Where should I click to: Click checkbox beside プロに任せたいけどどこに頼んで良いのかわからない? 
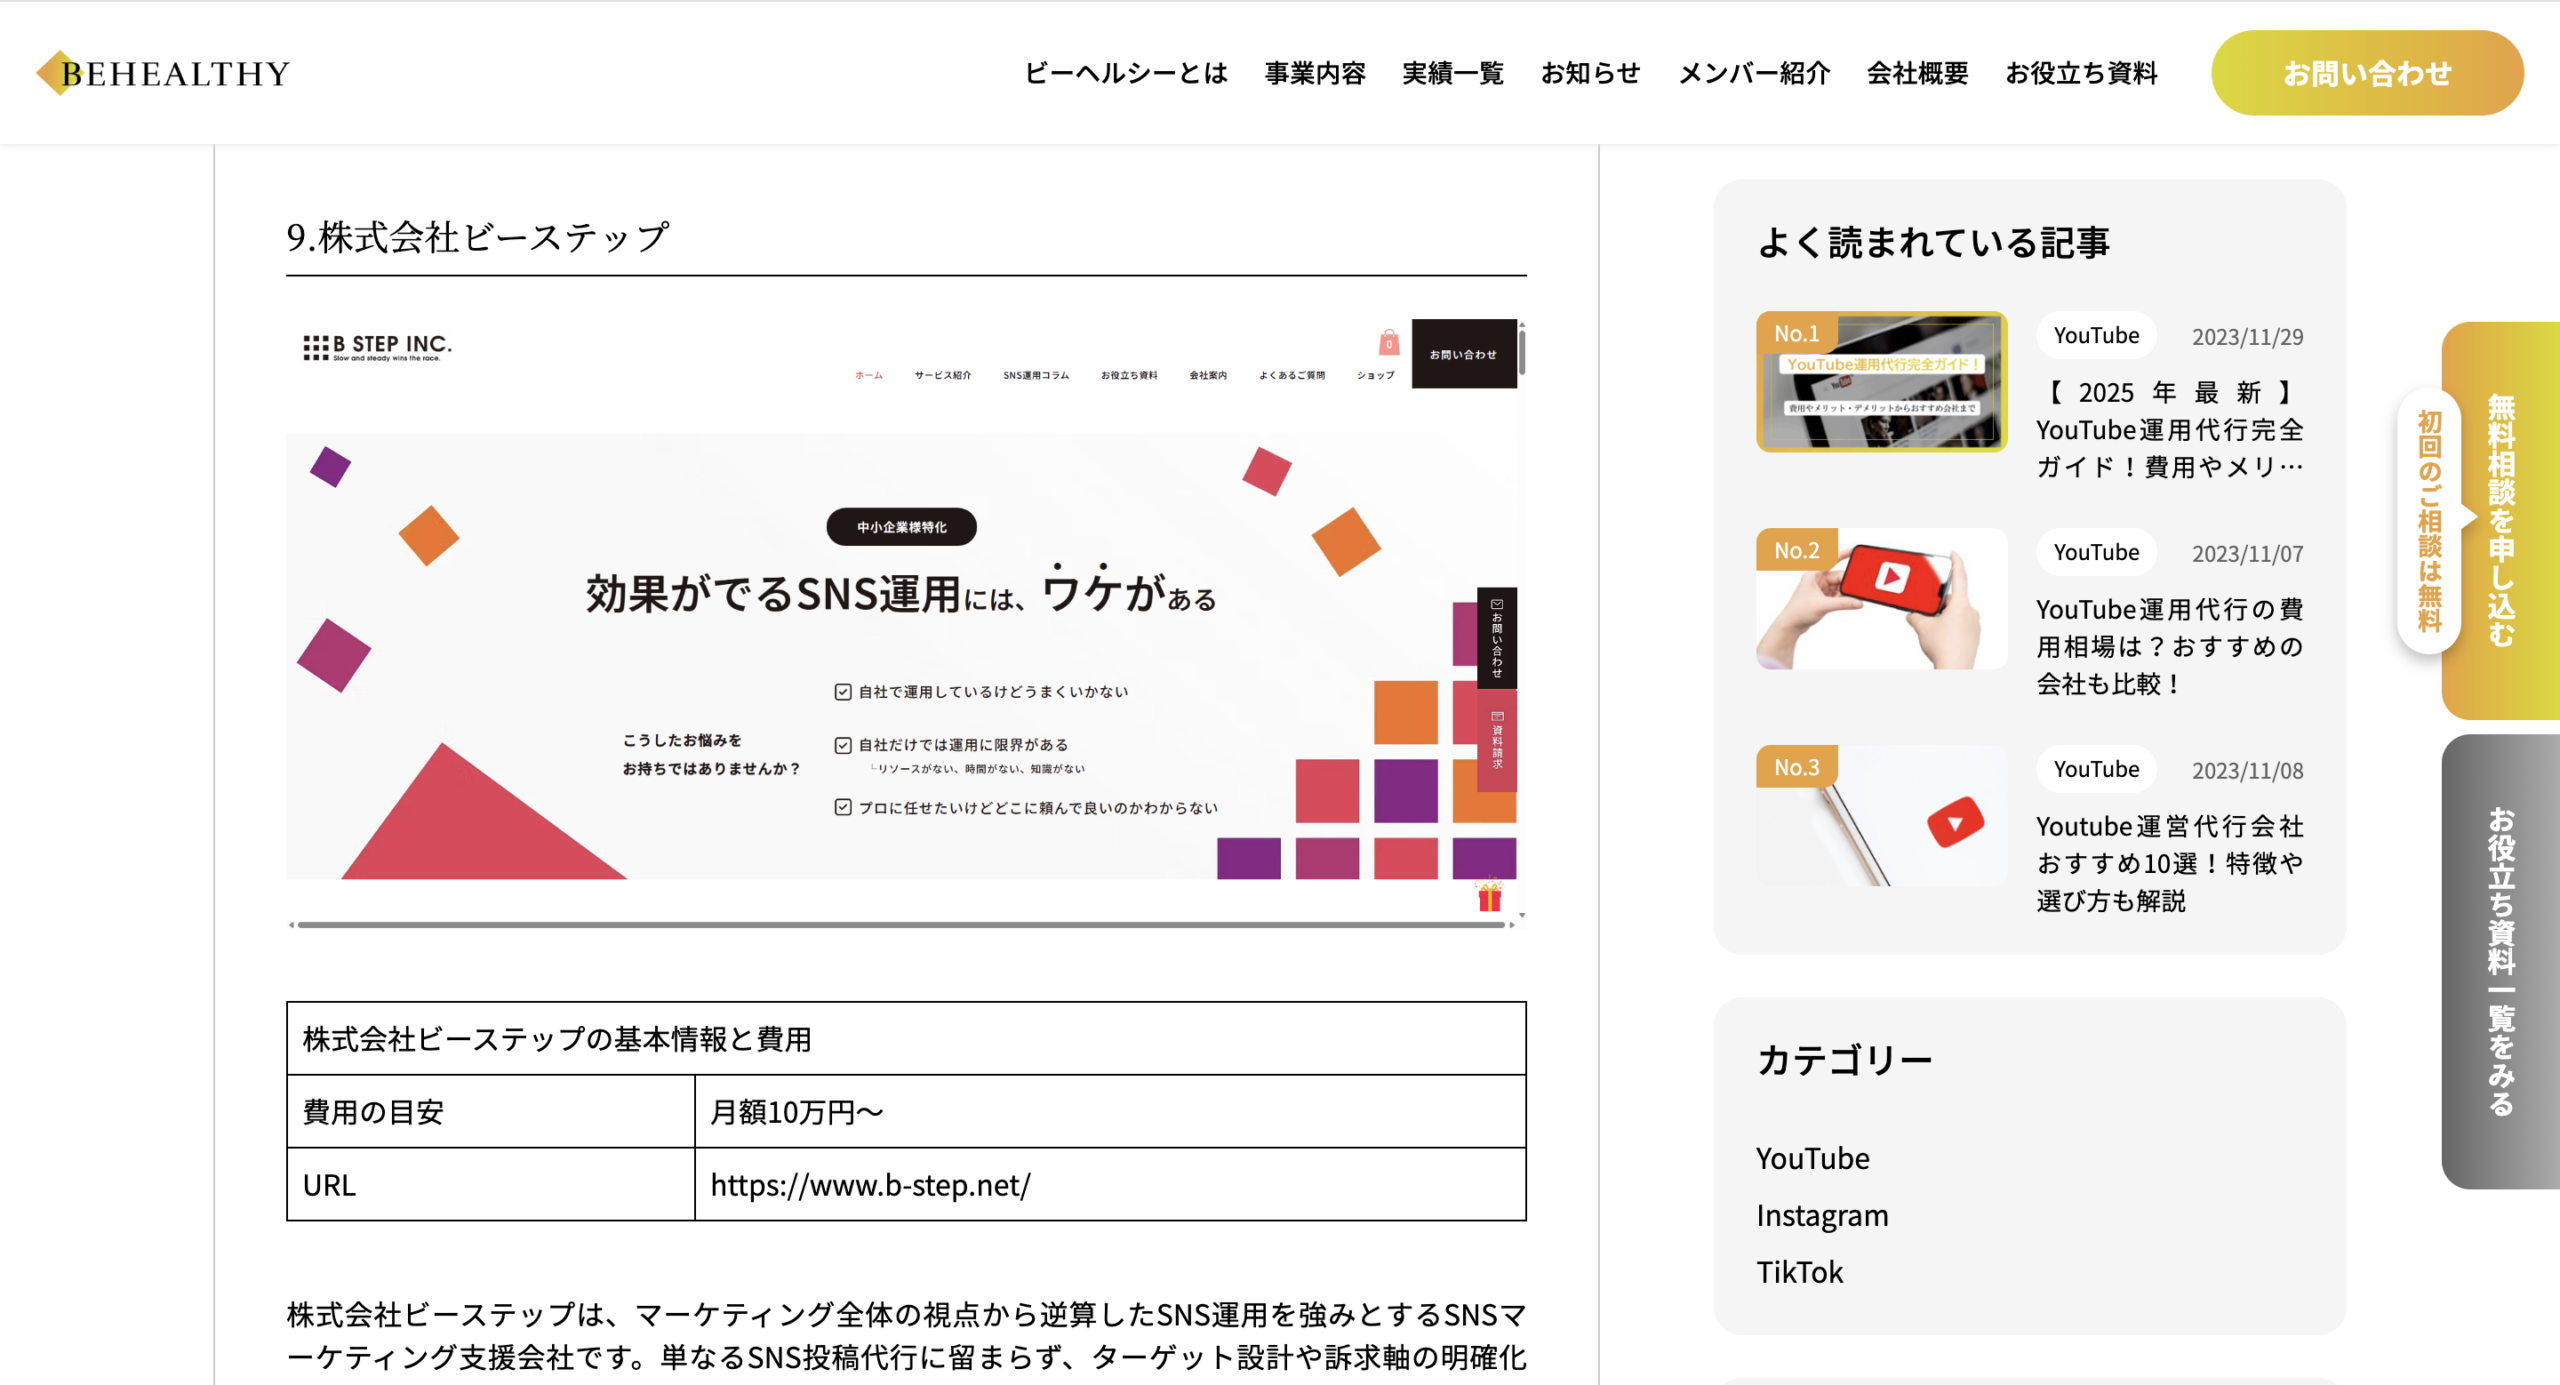tap(843, 807)
